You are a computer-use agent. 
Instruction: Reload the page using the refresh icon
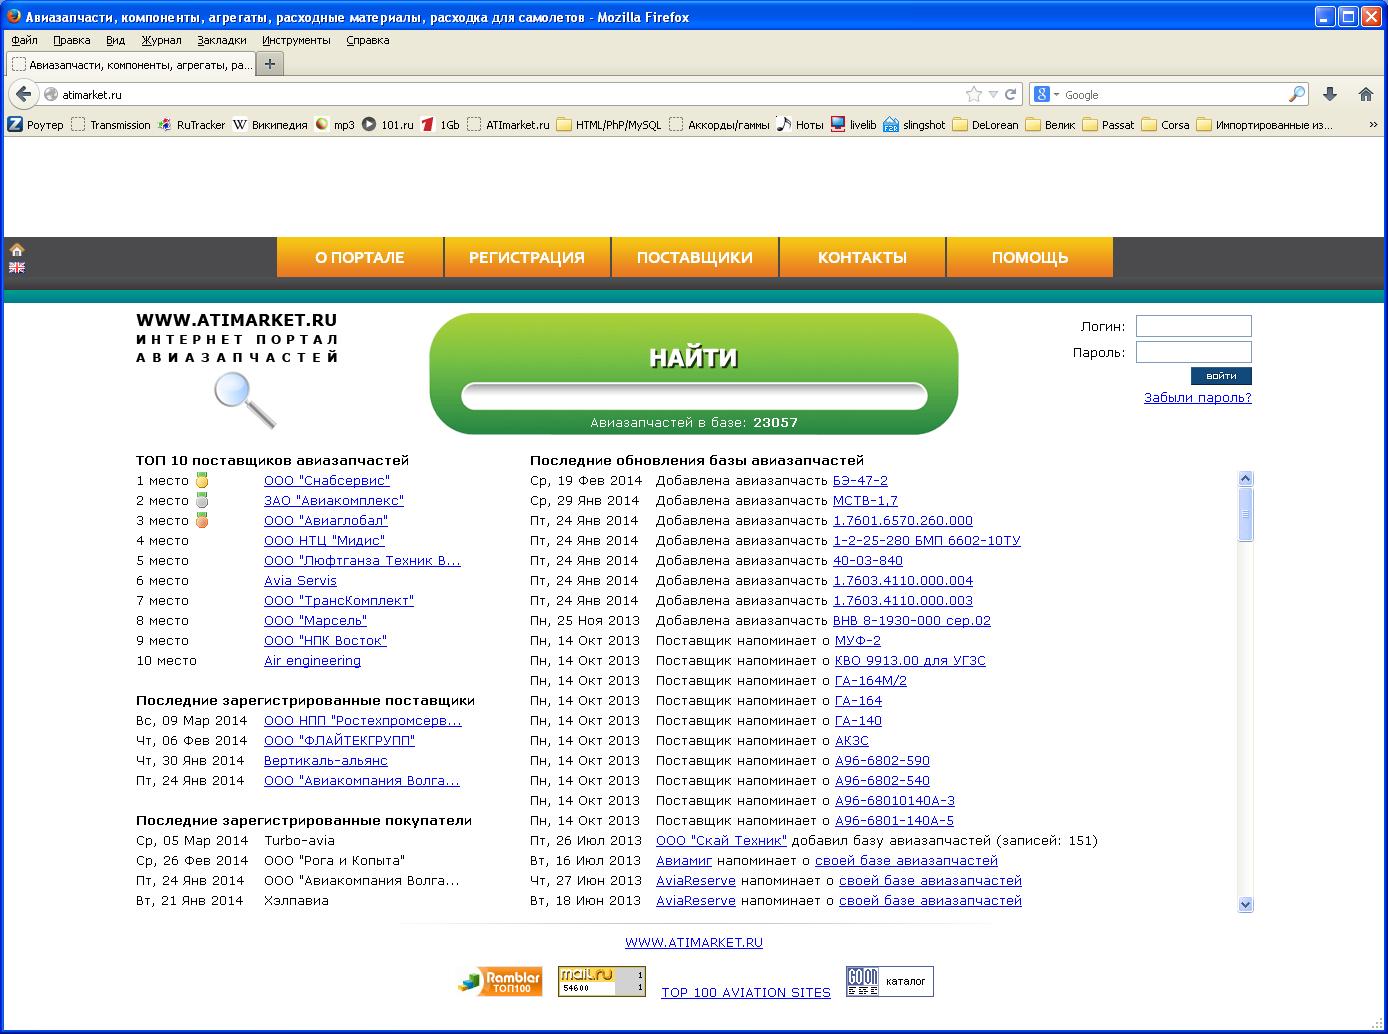[1011, 94]
